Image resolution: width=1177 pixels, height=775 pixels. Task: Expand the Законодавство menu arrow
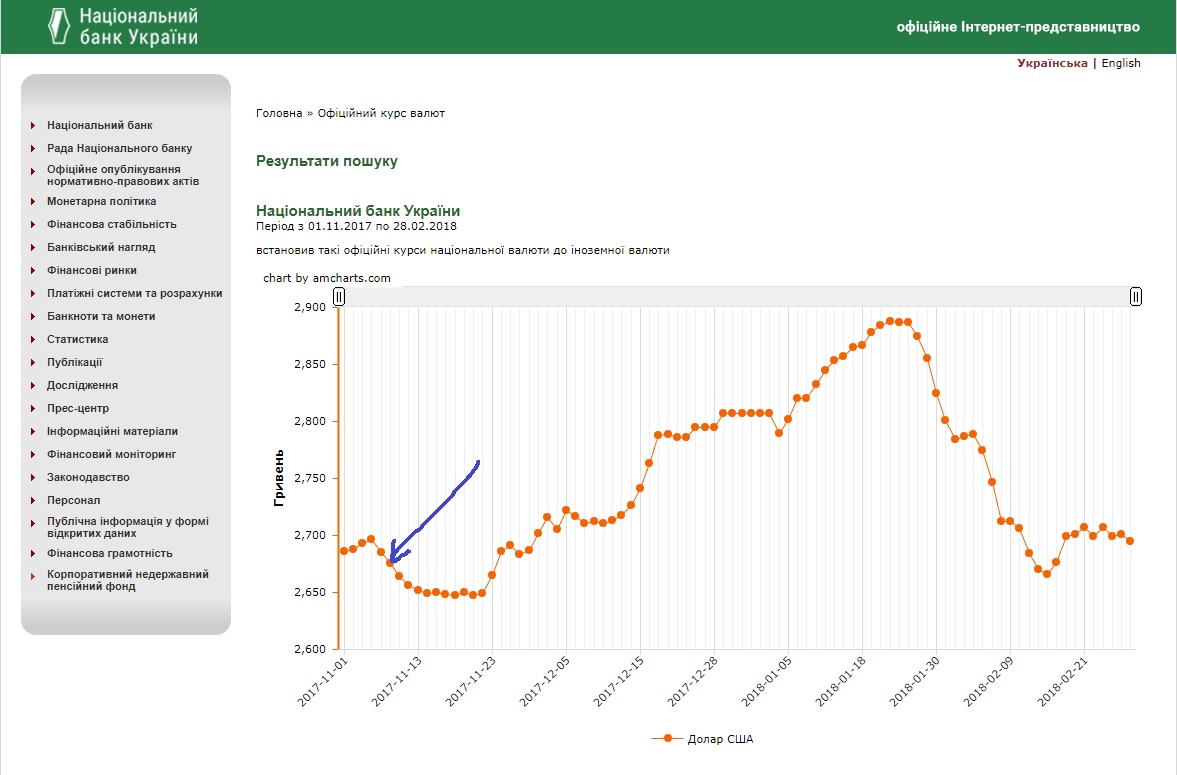[33, 478]
